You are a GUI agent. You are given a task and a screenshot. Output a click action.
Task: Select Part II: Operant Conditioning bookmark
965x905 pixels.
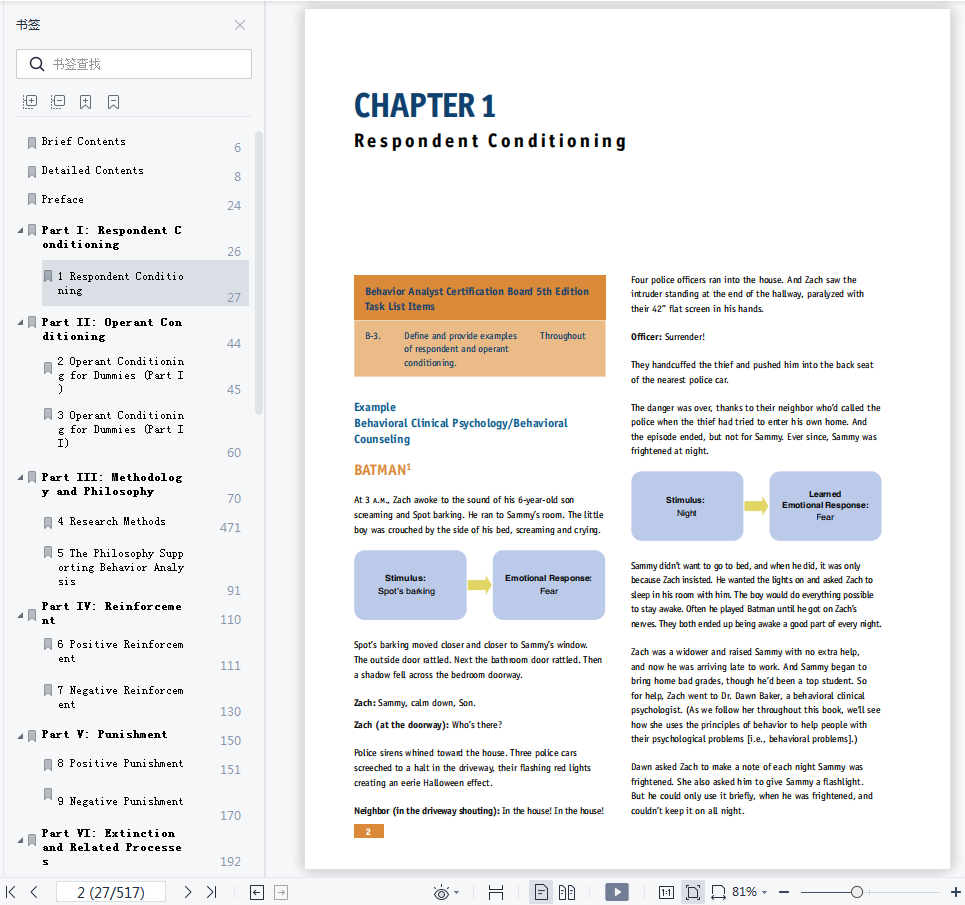[x=112, y=329]
